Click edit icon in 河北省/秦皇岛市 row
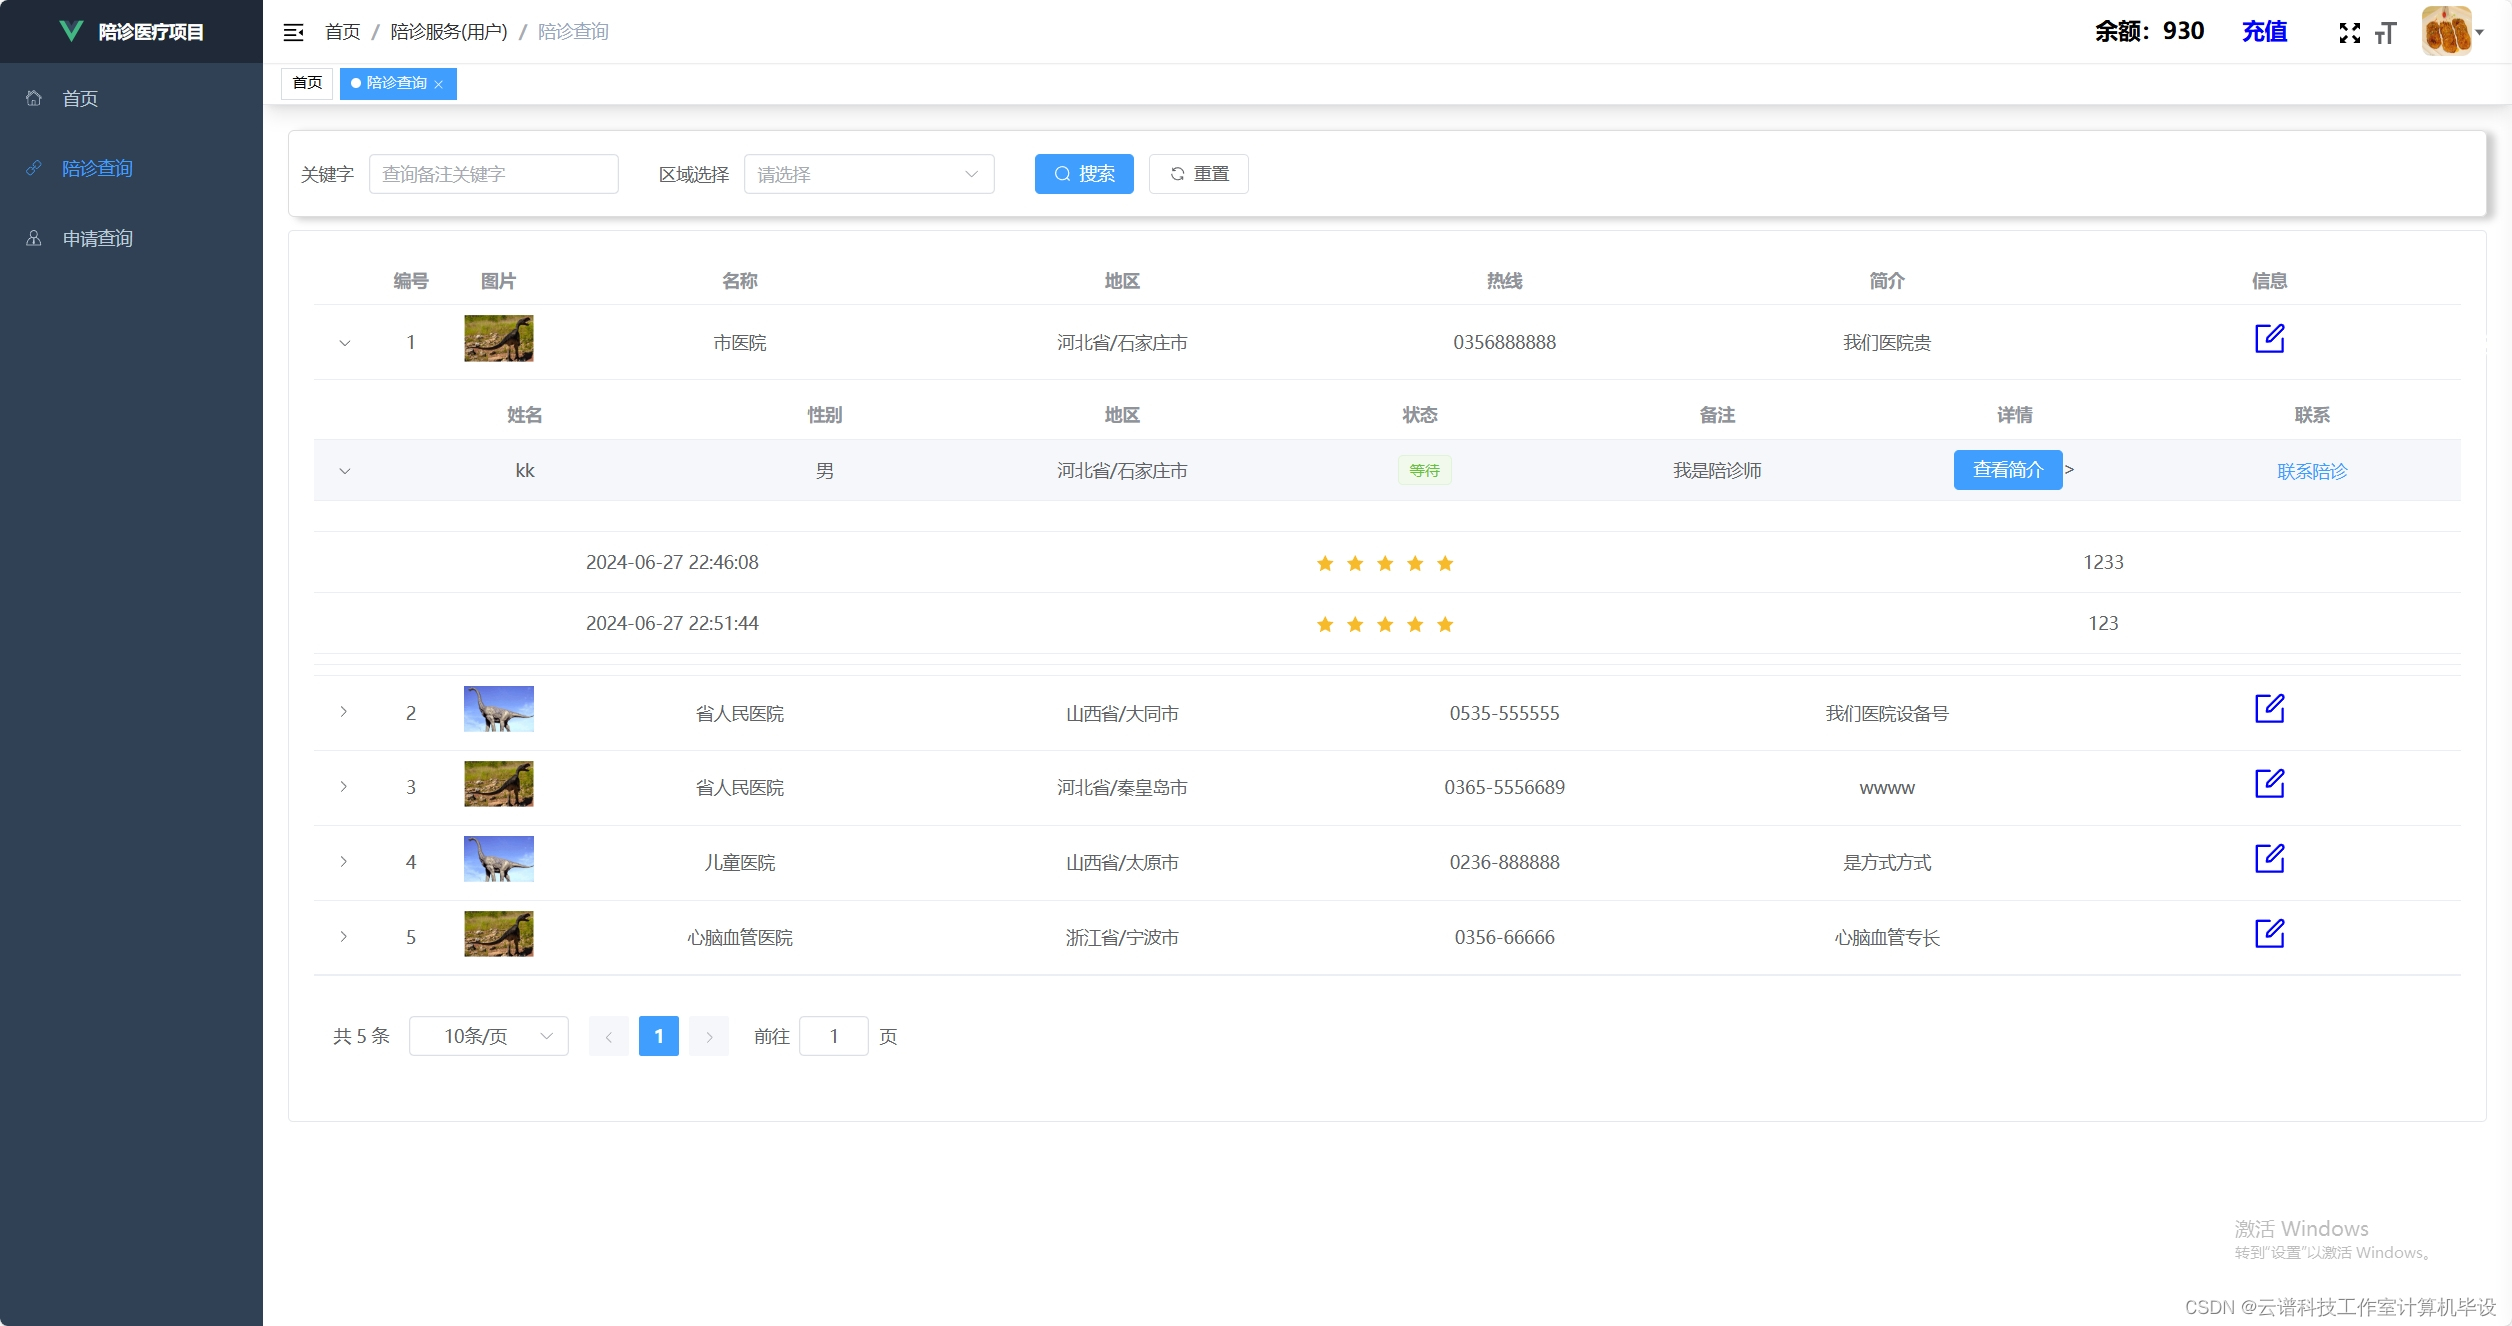The height and width of the screenshot is (1326, 2512). (x=2269, y=784)
